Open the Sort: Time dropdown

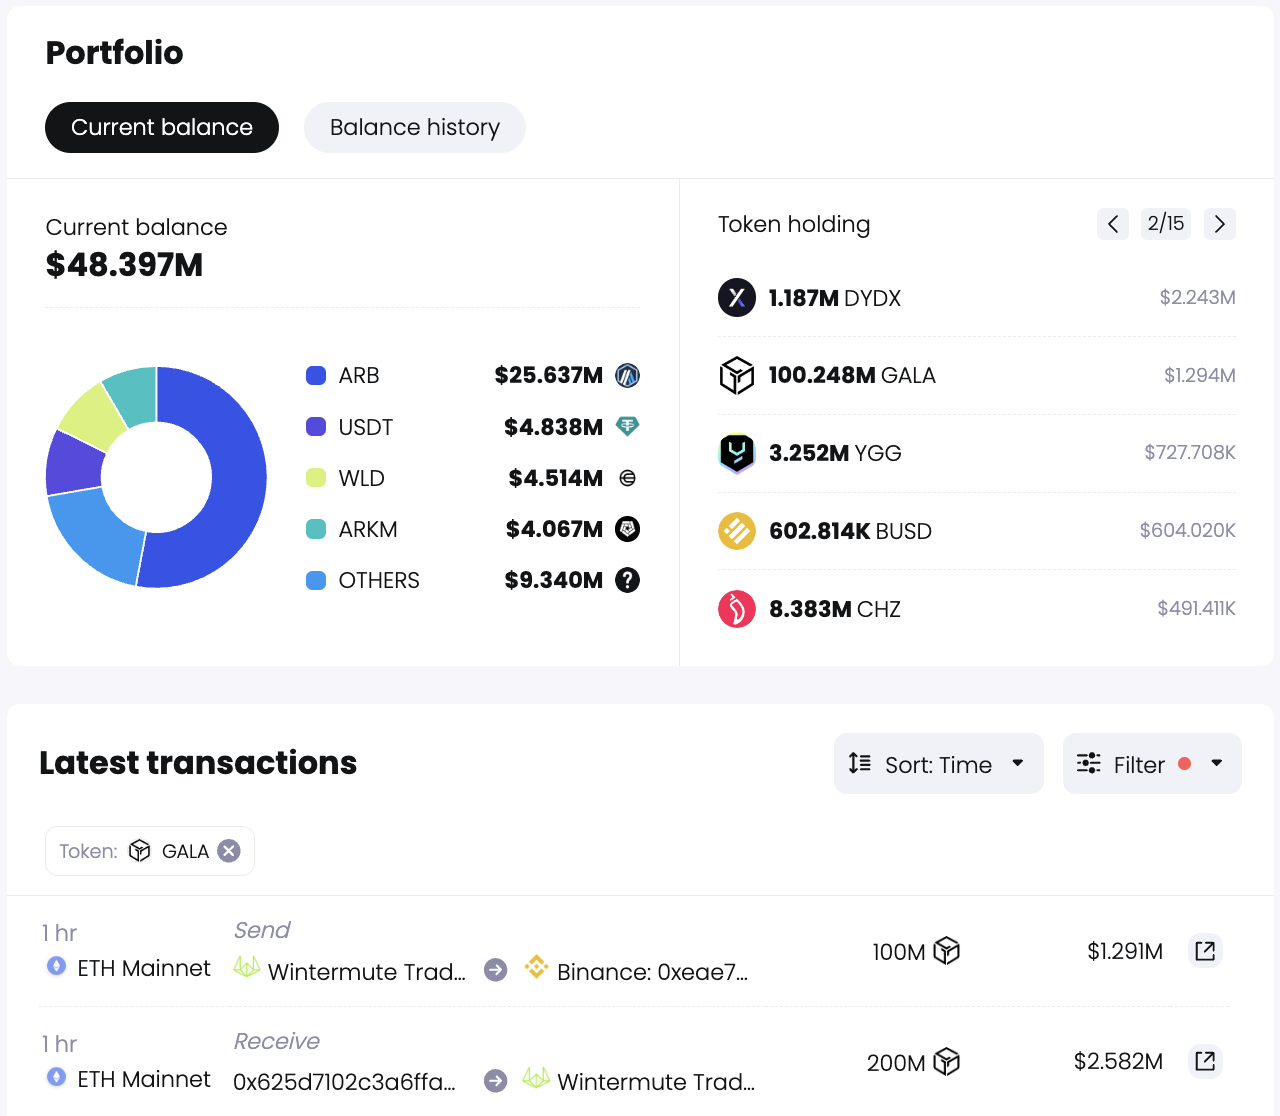coord(937,763)
